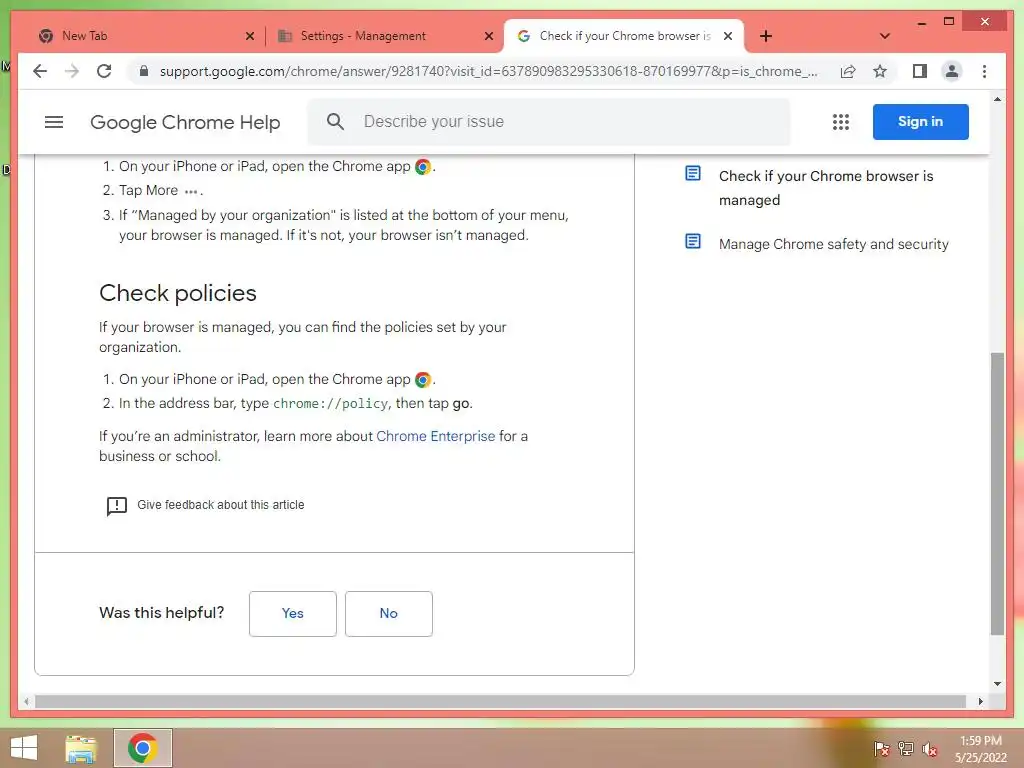This screenshot has height=768, width=1024.
Task: Close the New Tab tab
Action: click(249, 36)
